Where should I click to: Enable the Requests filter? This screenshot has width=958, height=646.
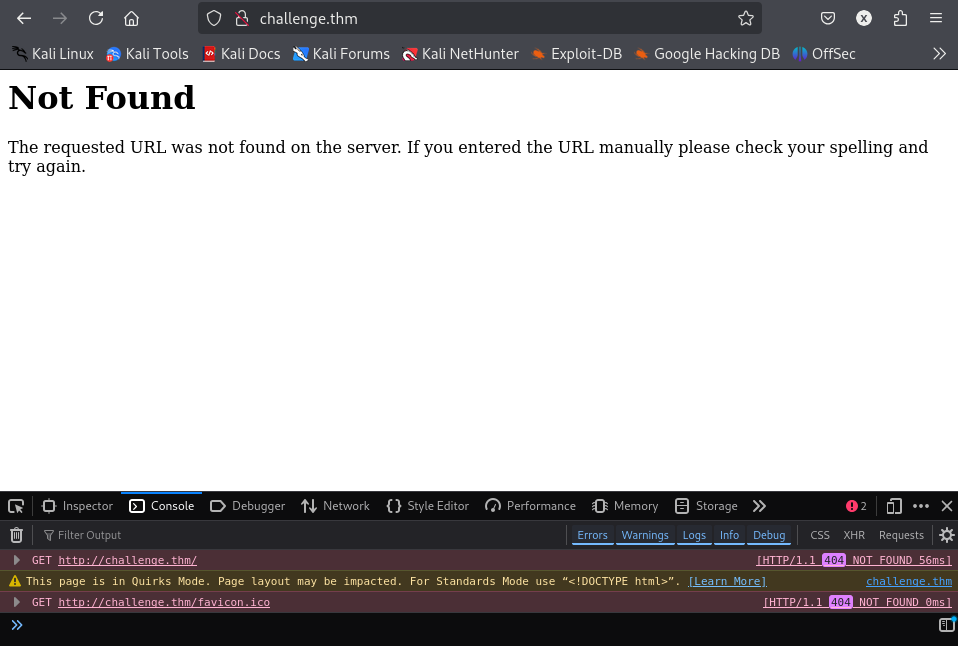point(901,535)
